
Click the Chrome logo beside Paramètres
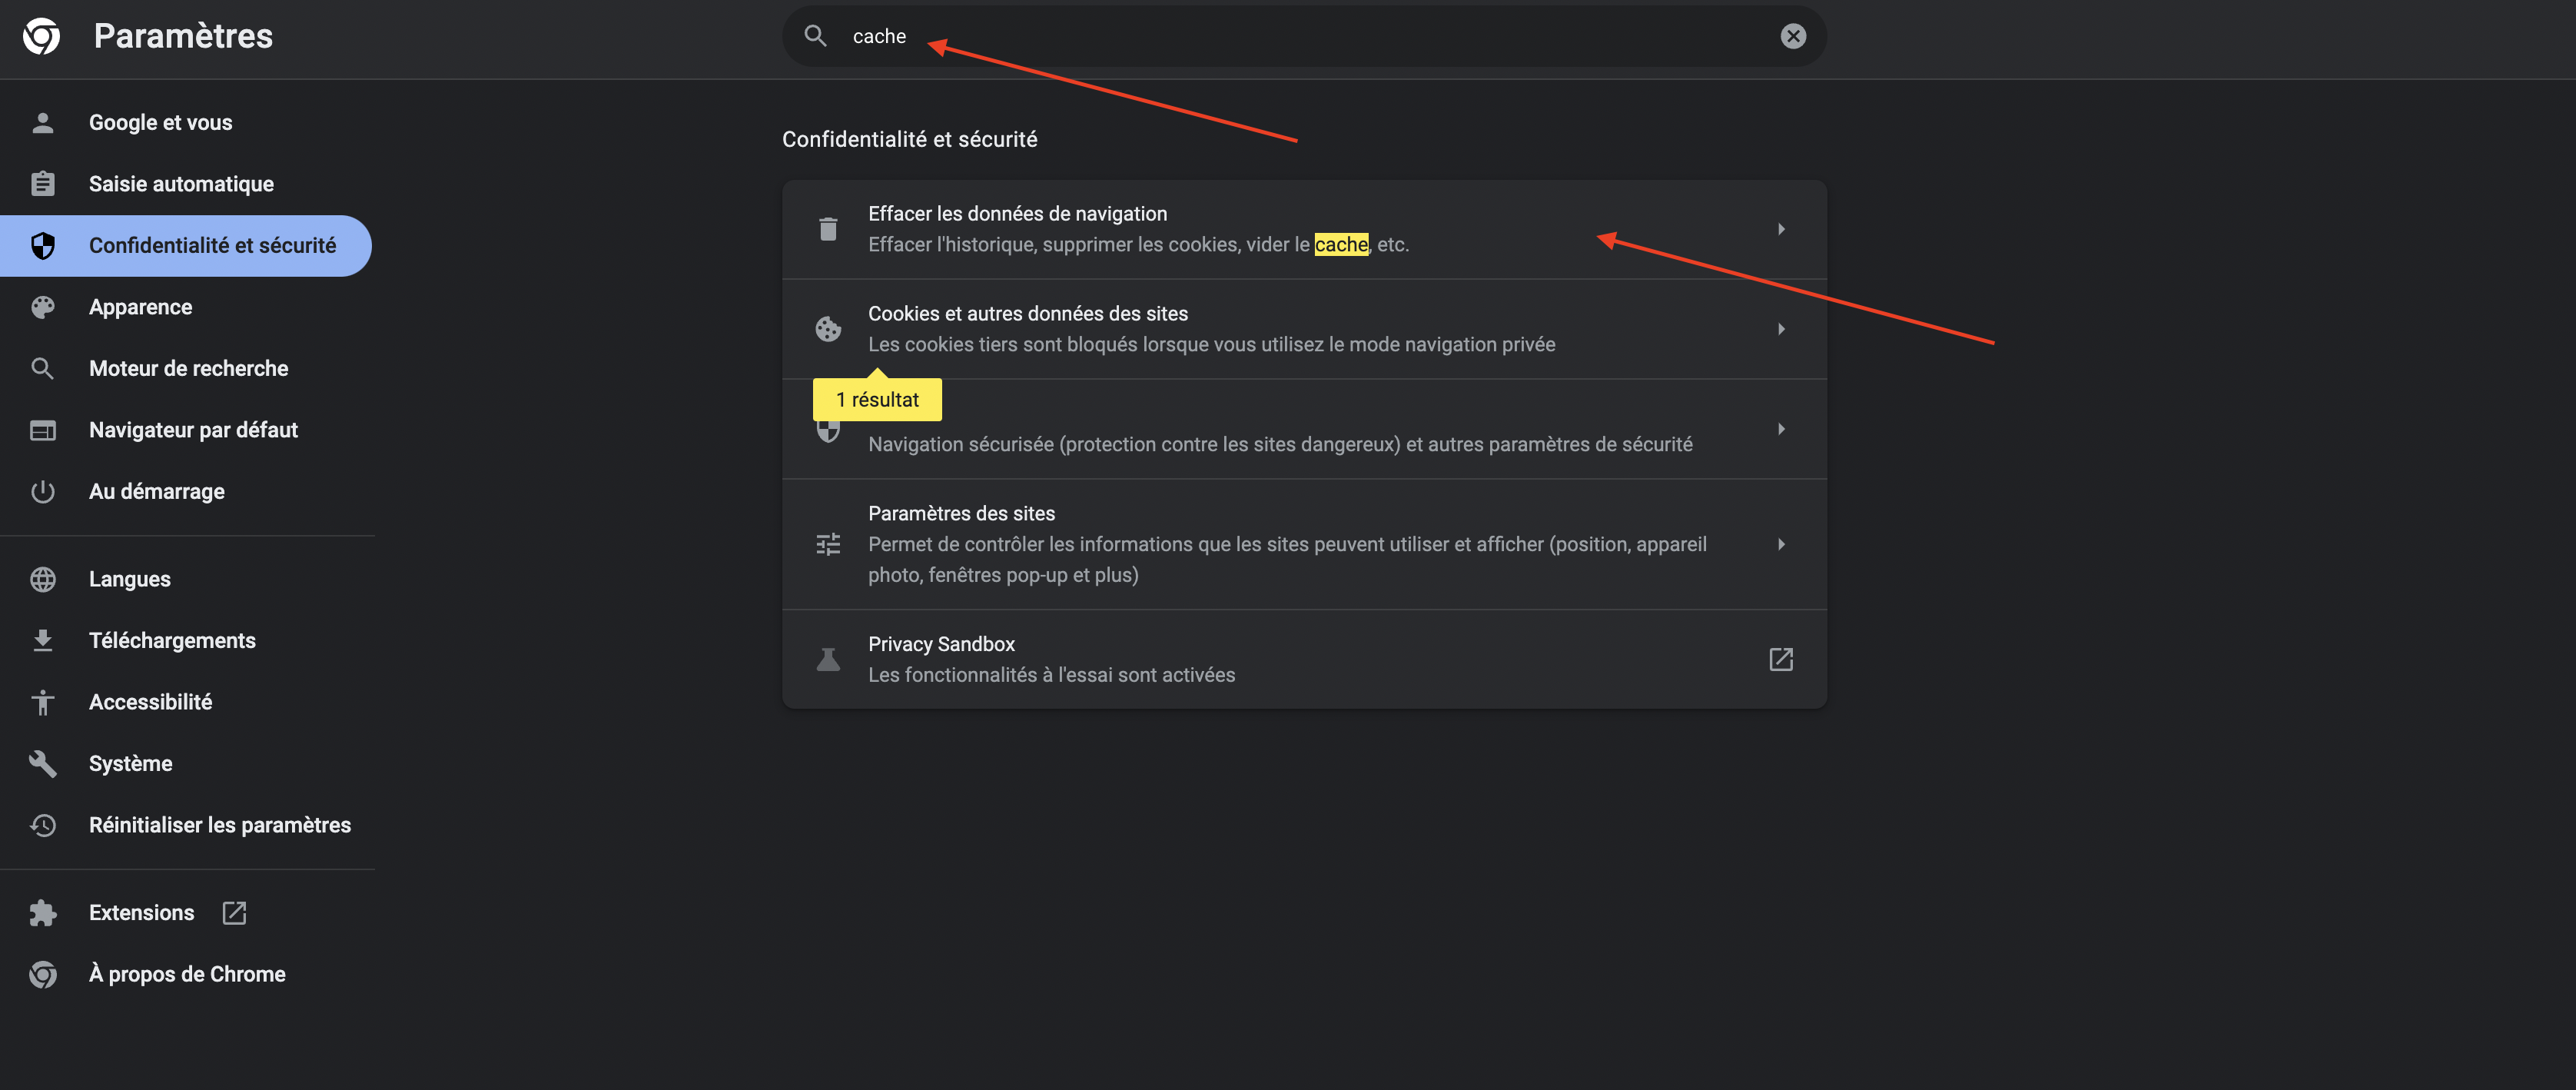(42, 36)
